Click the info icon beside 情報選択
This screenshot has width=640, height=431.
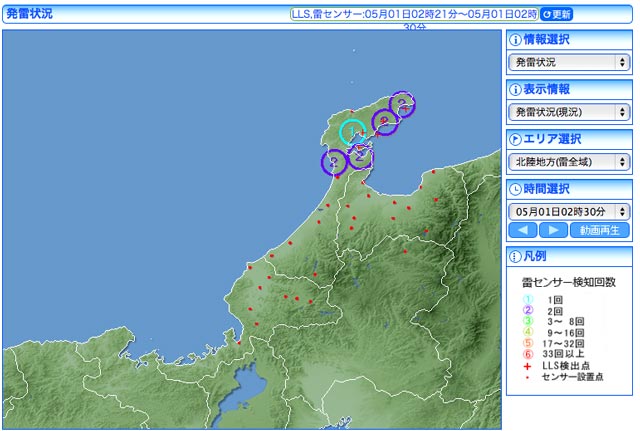pyautogui.click(x=515, y=41)
